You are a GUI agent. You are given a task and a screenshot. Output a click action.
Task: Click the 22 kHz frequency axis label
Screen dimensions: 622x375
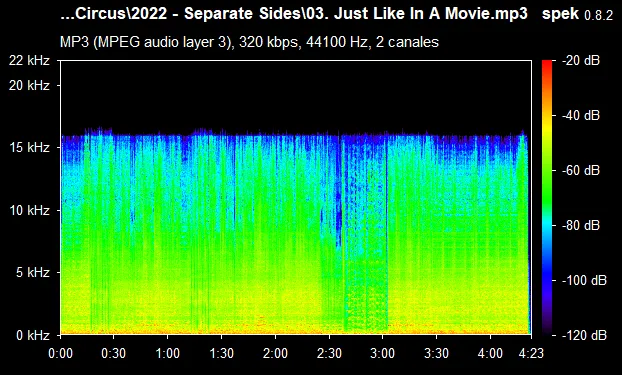30,61
